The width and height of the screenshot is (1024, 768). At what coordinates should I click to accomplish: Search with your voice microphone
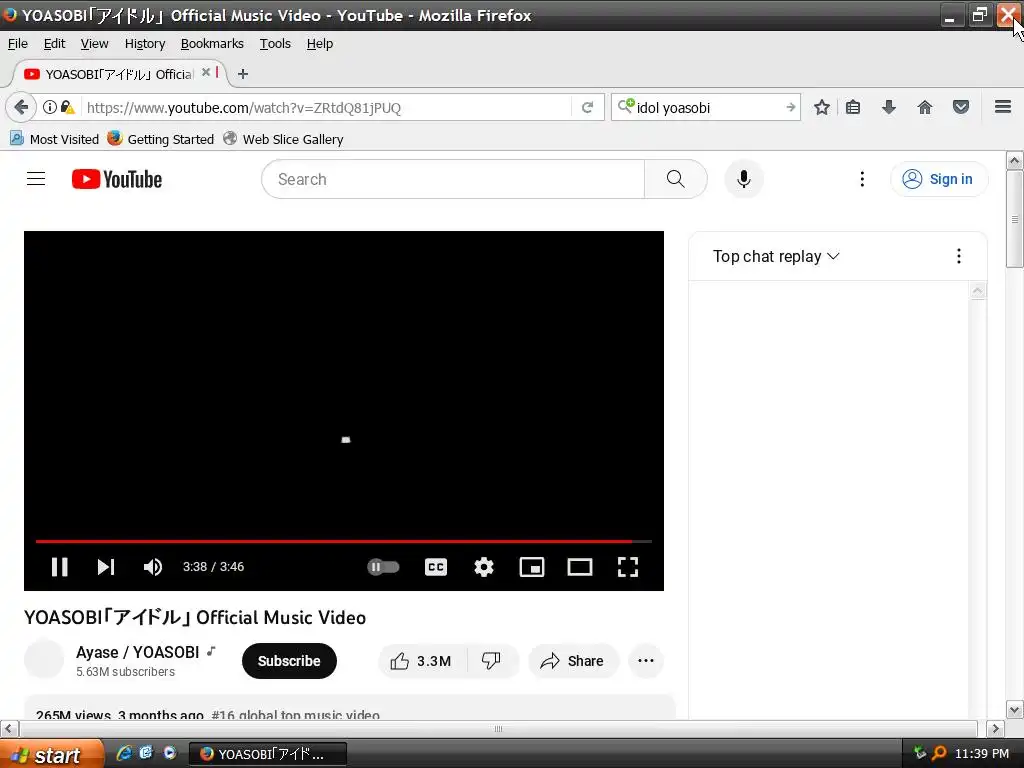[x=744, y=179]
